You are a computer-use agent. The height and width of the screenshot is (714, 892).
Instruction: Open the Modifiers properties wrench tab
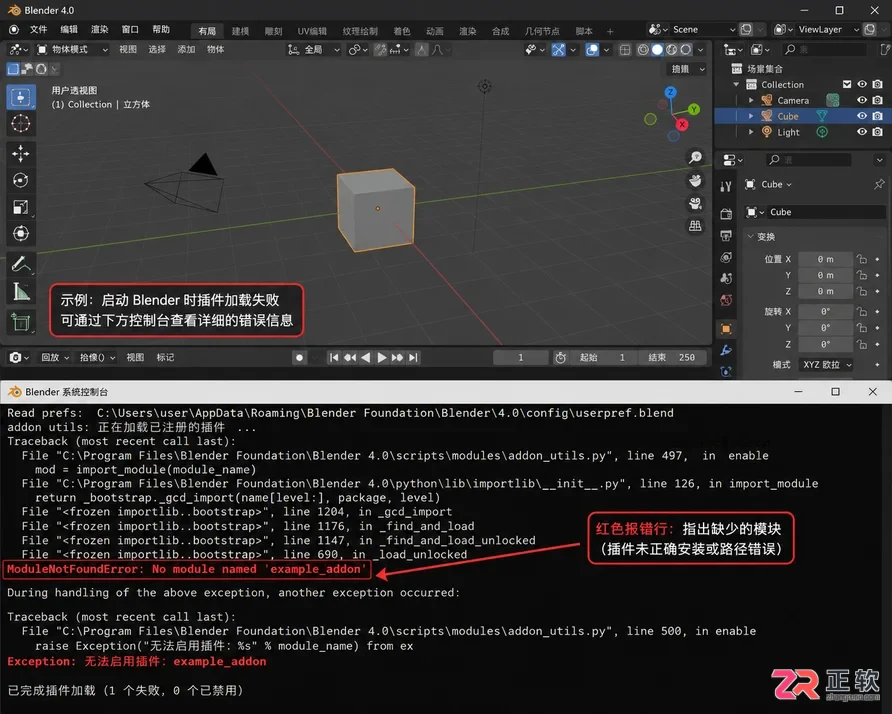726,350
